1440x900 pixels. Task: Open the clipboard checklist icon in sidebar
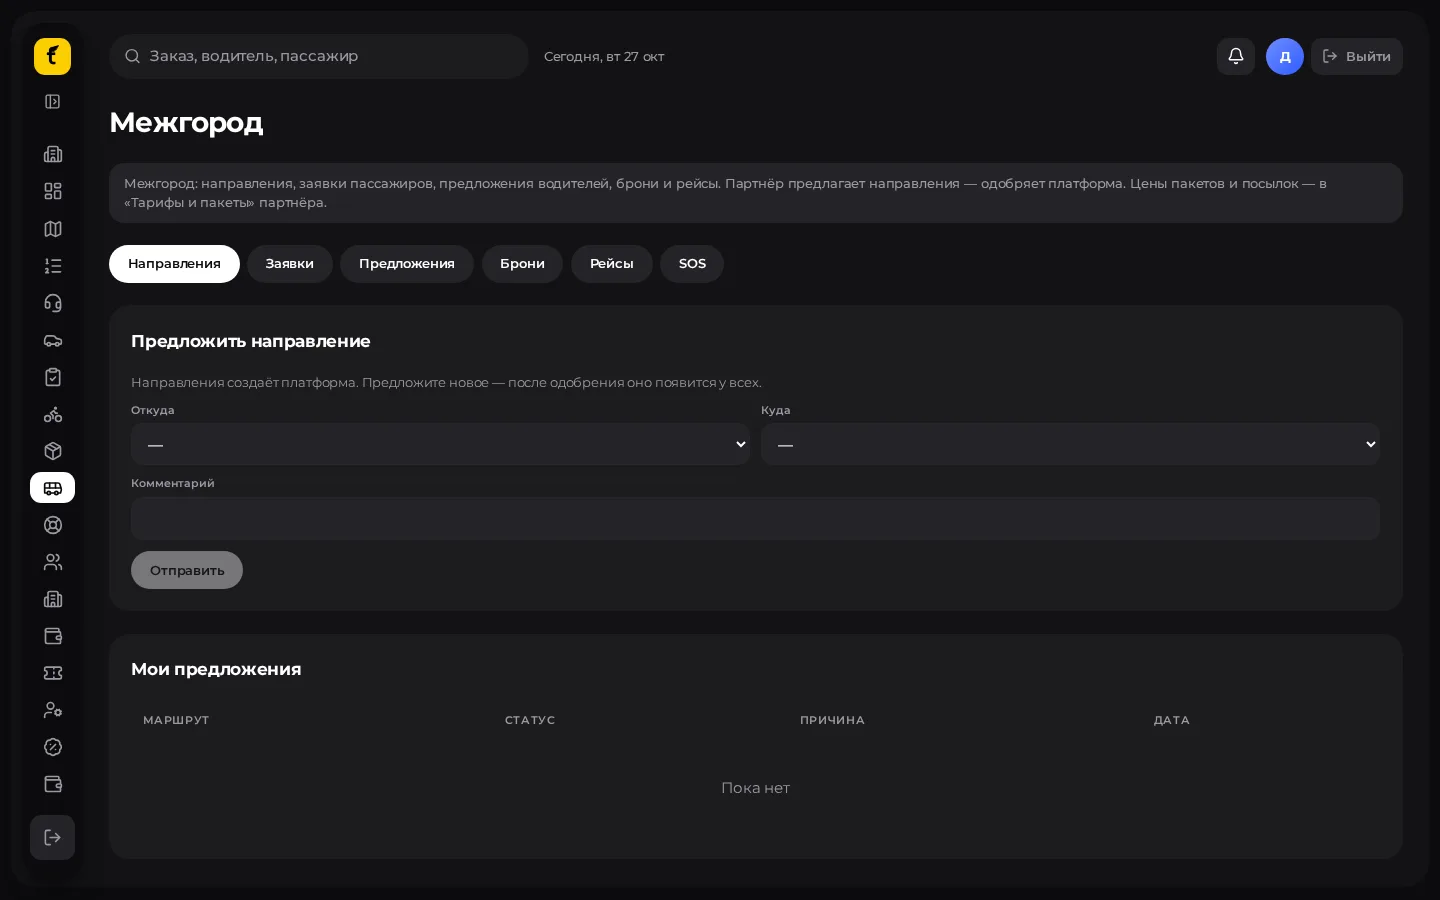(x=53, y=377)
